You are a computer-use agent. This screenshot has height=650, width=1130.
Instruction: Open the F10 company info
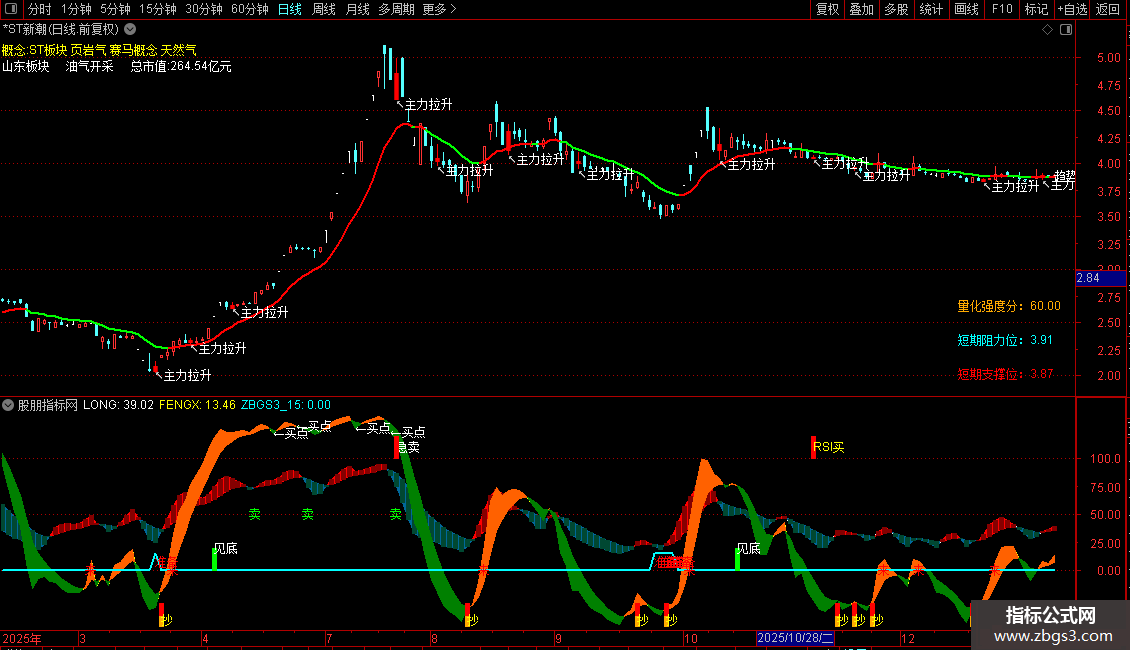(1002, 9)
